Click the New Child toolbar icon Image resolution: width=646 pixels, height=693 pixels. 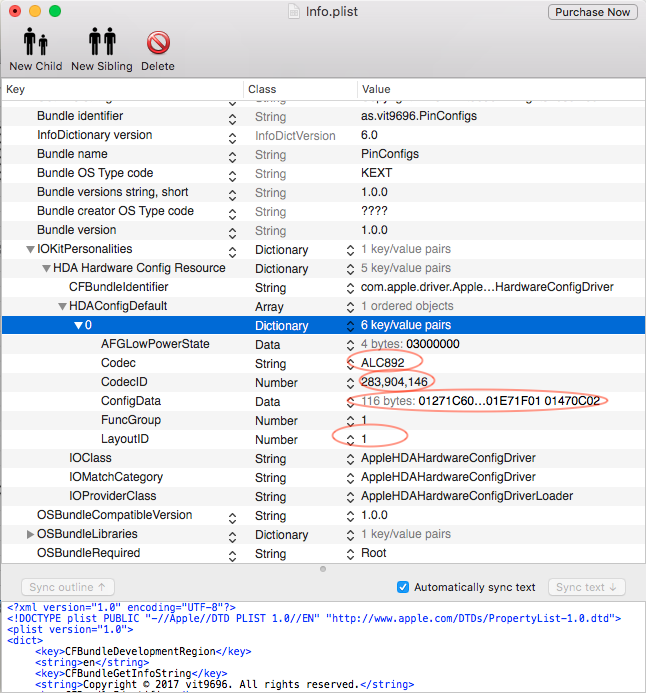(35, 42)
